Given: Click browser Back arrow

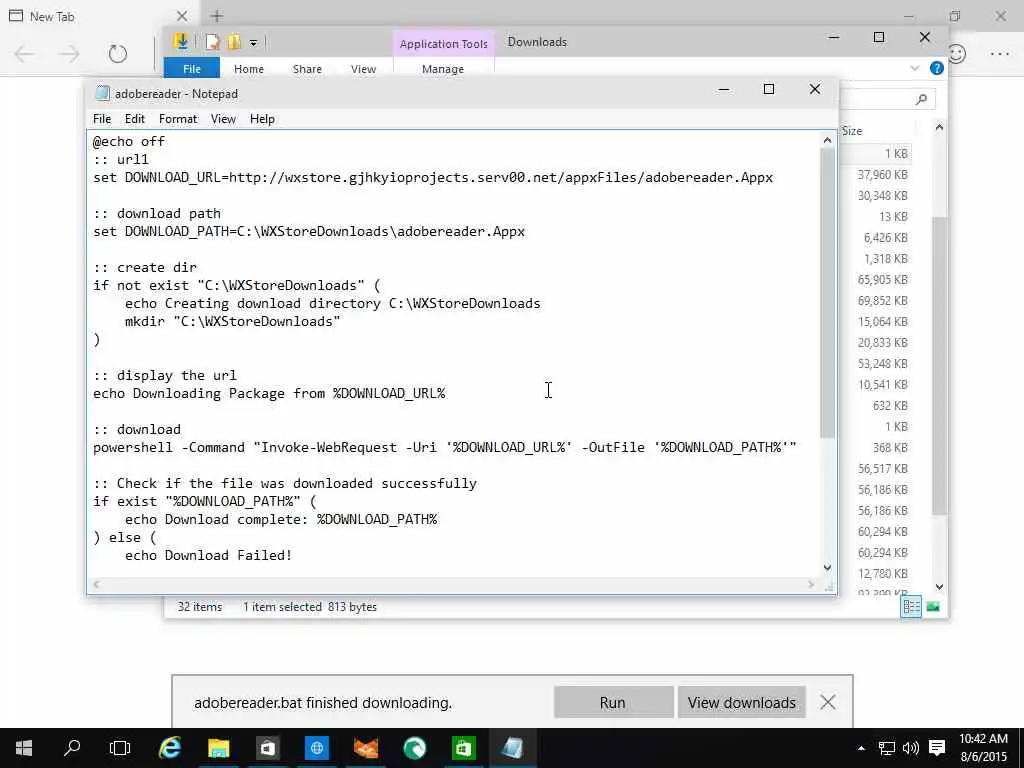Looking at the screenshot, I should coord(25,54).
